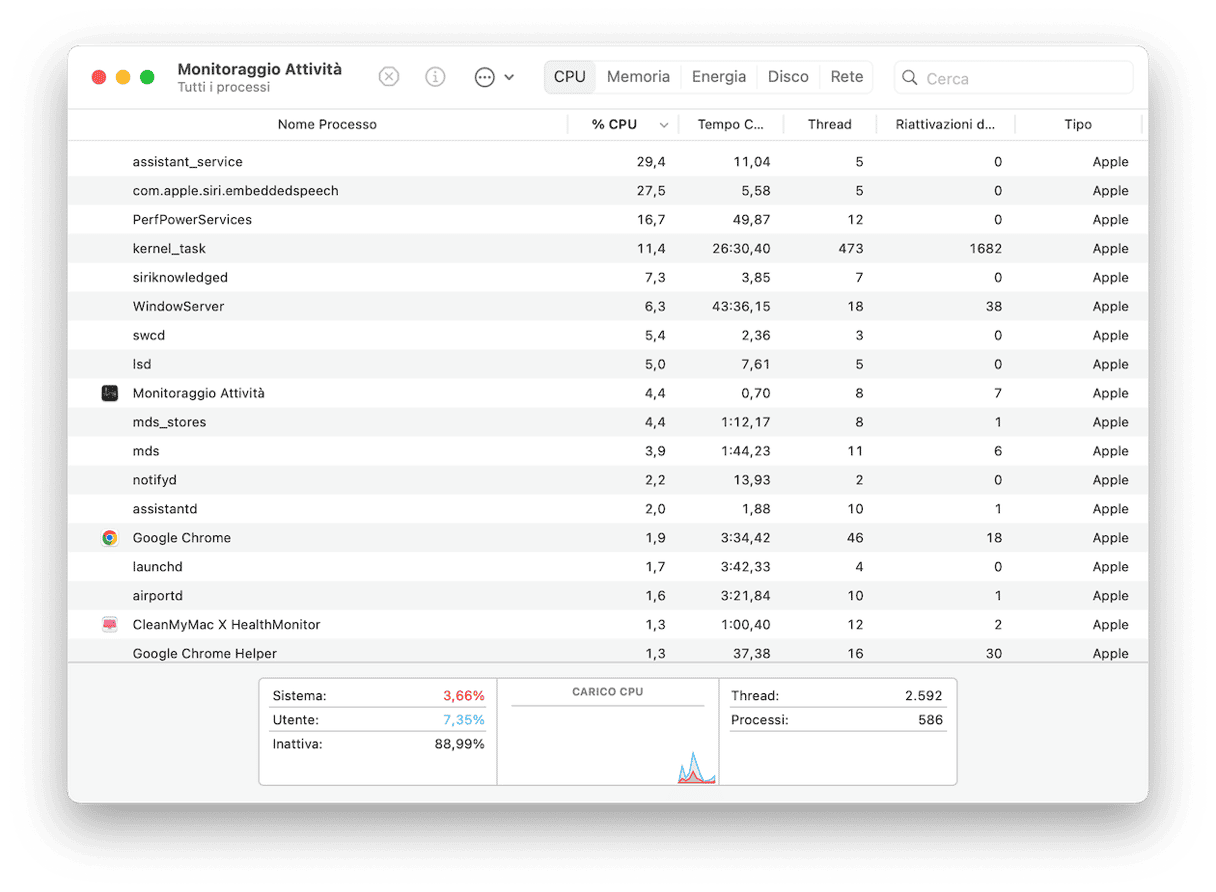Viewport: 1216px width, 892px height.
Task: Switch to the Memoria tab
Action: click(638, 77)
